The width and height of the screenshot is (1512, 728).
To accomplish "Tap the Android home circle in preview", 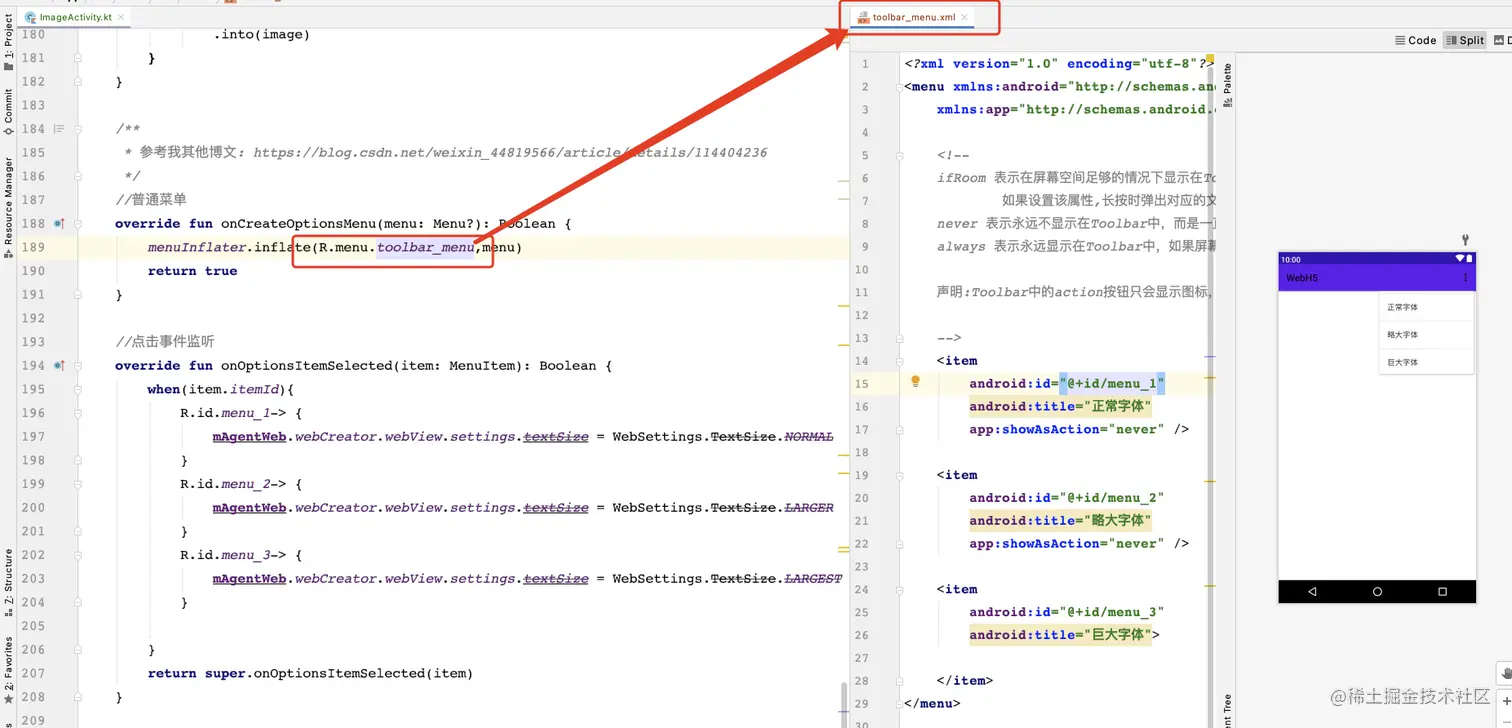I will pyautogui.click(x=1377, y=592).
